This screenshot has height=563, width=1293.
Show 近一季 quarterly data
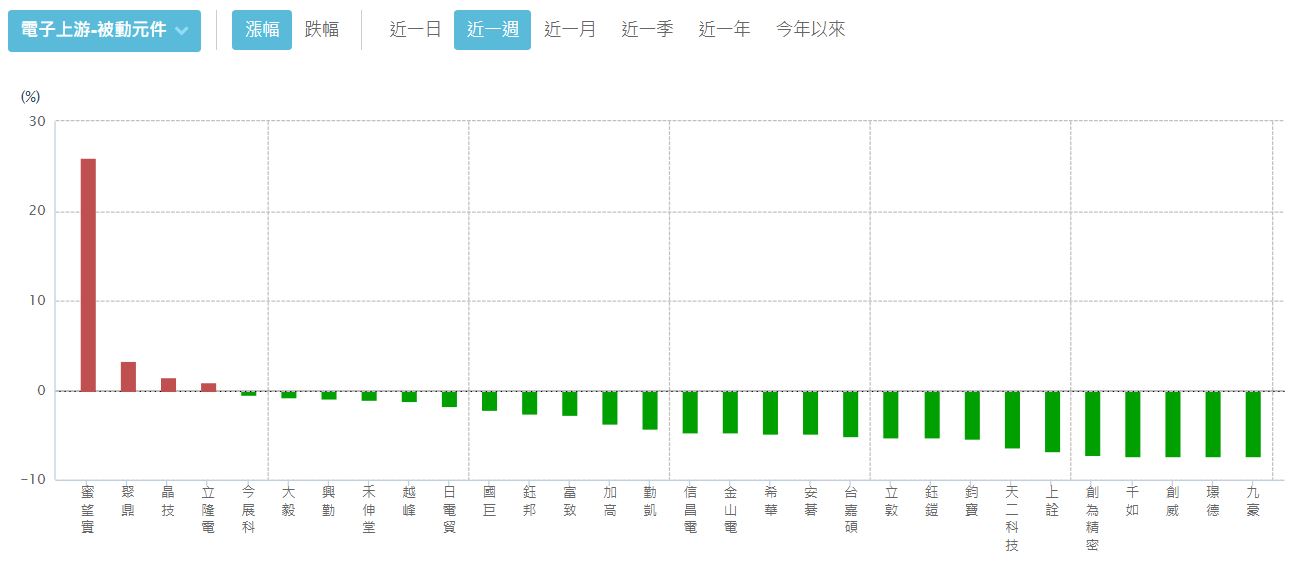pos(647,30)
